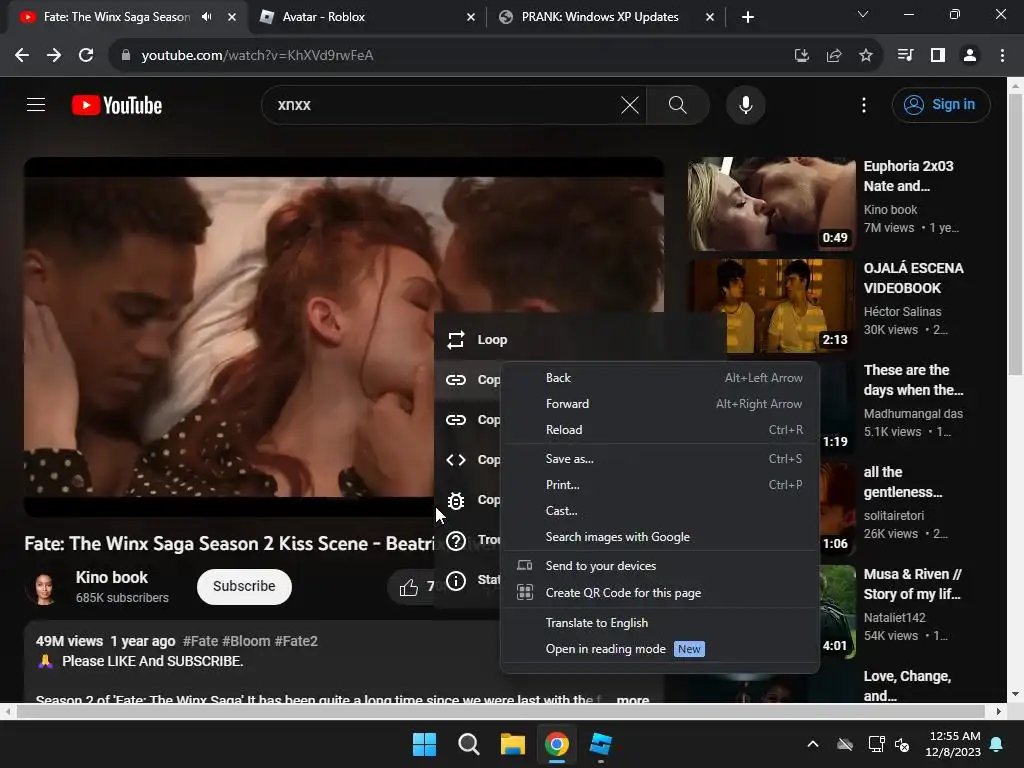Select Open in reading mode
The image size is (1024, 768).
660,648
